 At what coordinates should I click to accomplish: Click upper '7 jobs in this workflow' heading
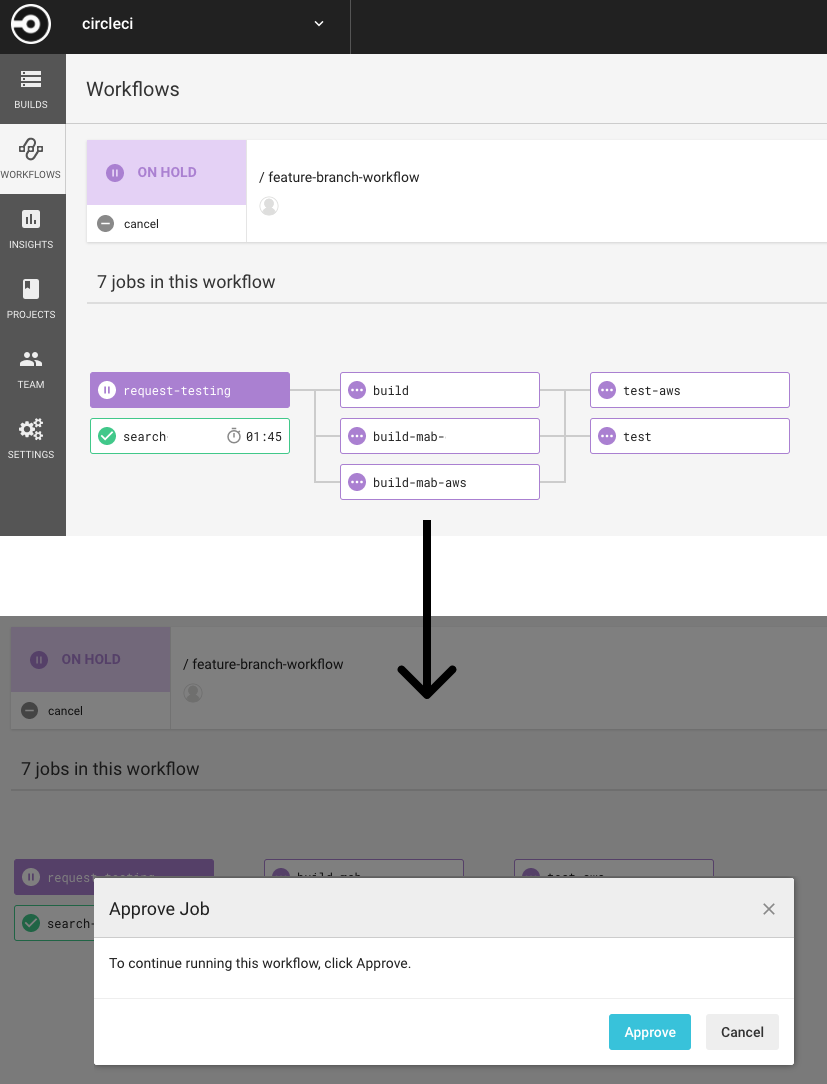[x=186, y=282]
